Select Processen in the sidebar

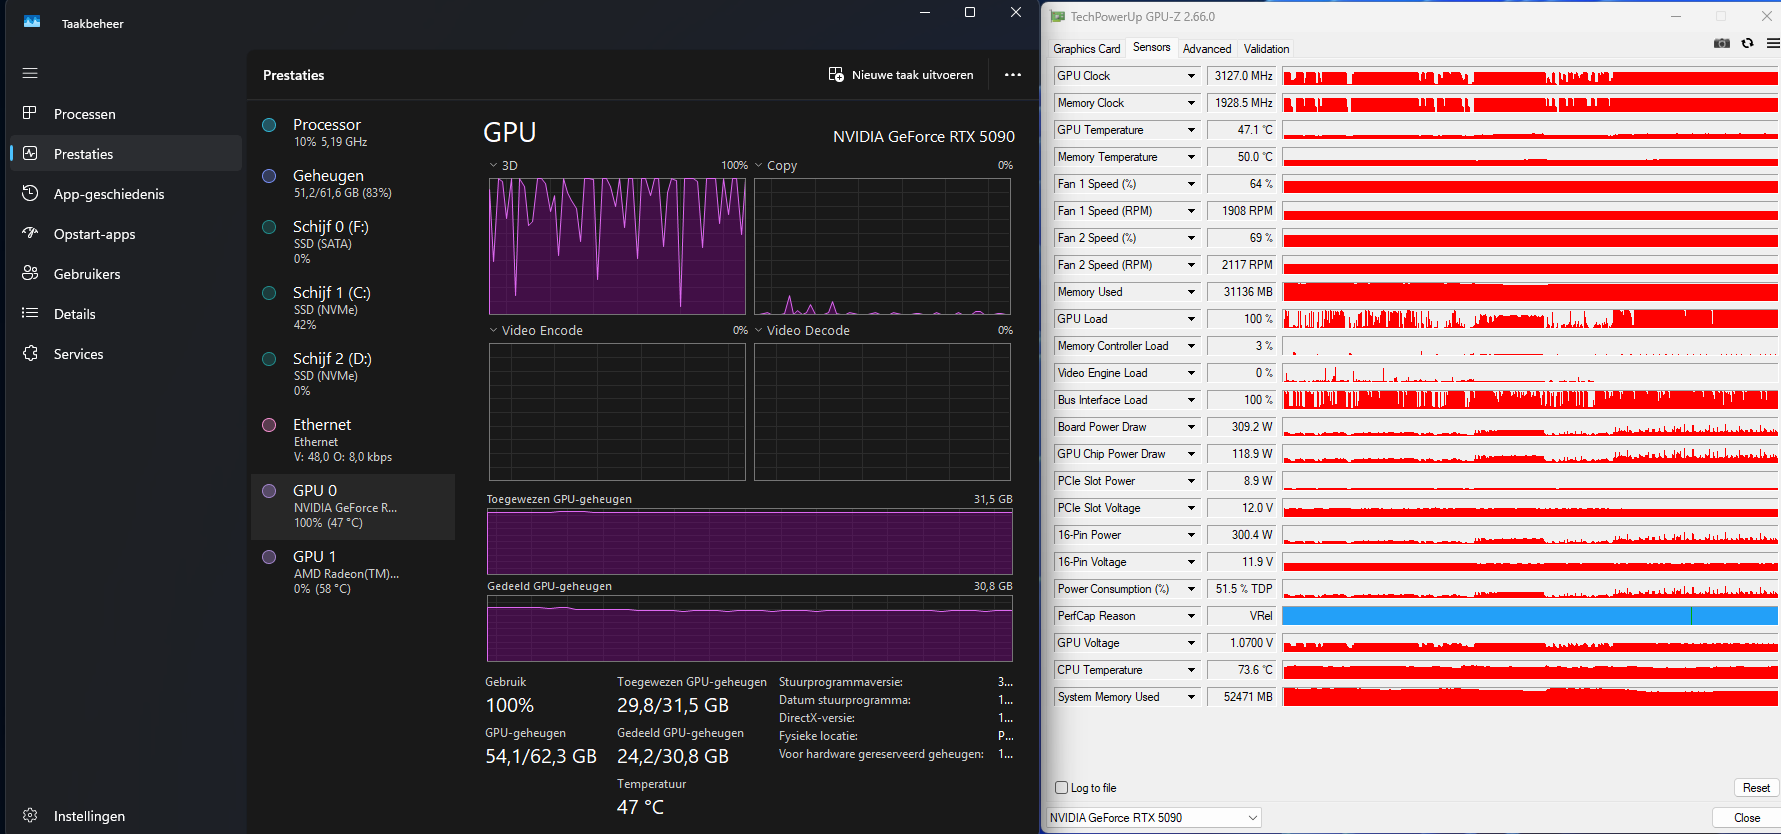click(x=126, y=113)
